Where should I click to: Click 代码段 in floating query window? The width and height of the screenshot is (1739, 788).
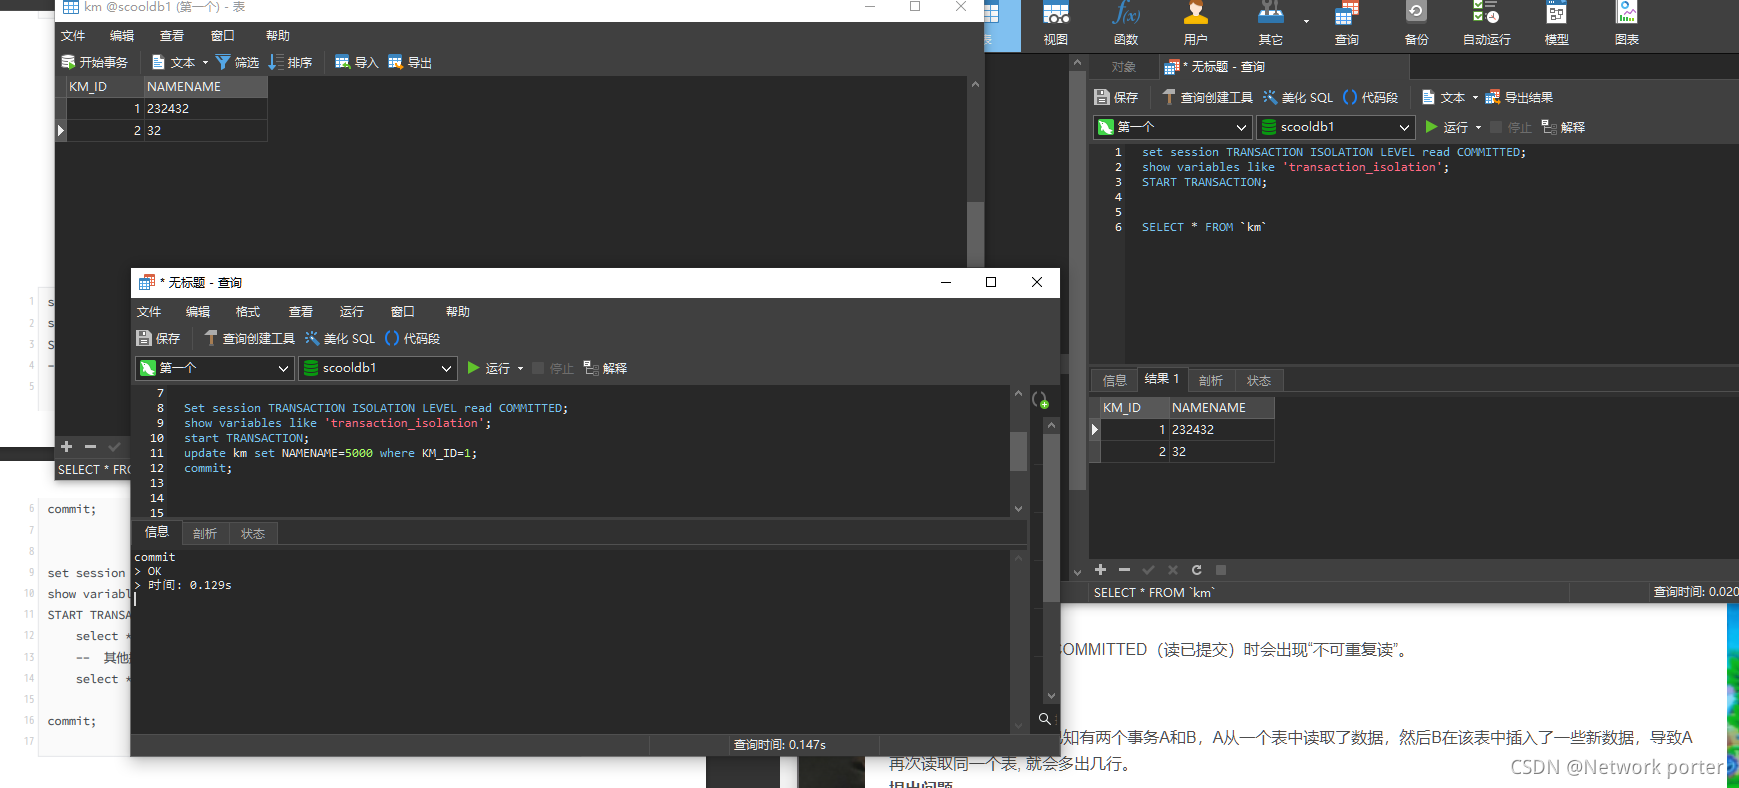(412, 339)
